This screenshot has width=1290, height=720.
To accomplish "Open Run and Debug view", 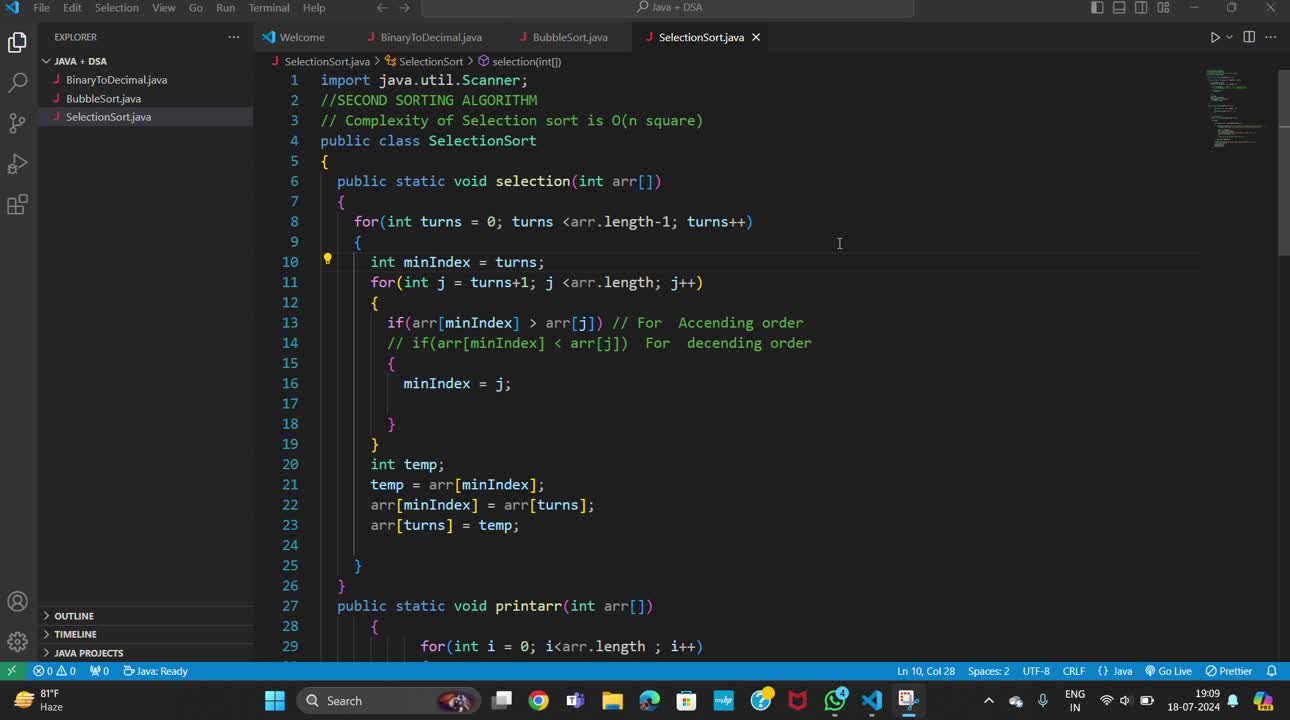I will point(17,164).
